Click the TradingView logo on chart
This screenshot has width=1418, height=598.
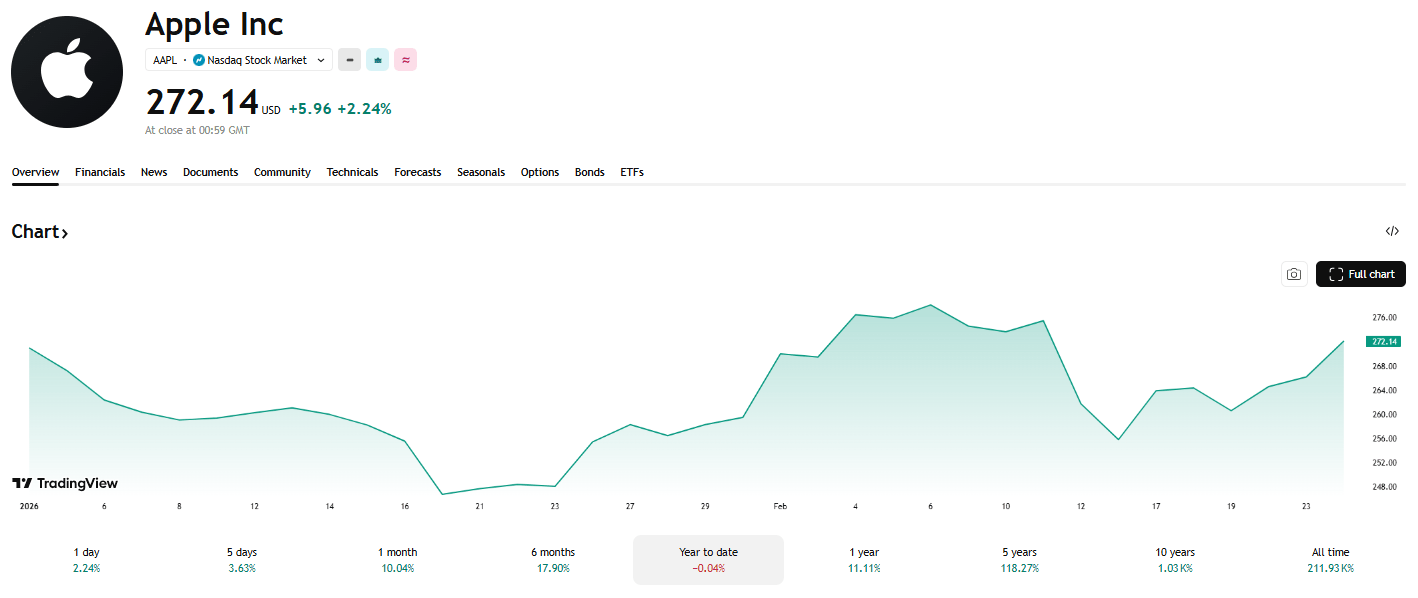[x=65, y=483]
